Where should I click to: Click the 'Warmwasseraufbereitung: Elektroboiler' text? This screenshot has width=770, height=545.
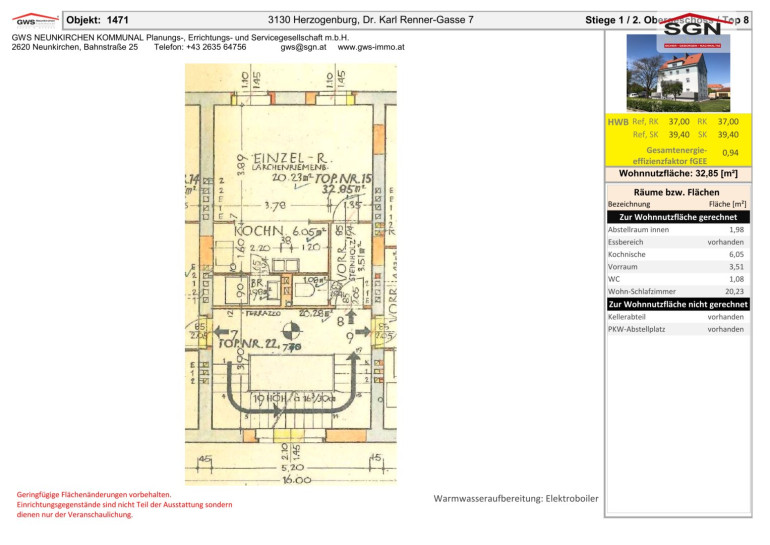click(516, 498)
